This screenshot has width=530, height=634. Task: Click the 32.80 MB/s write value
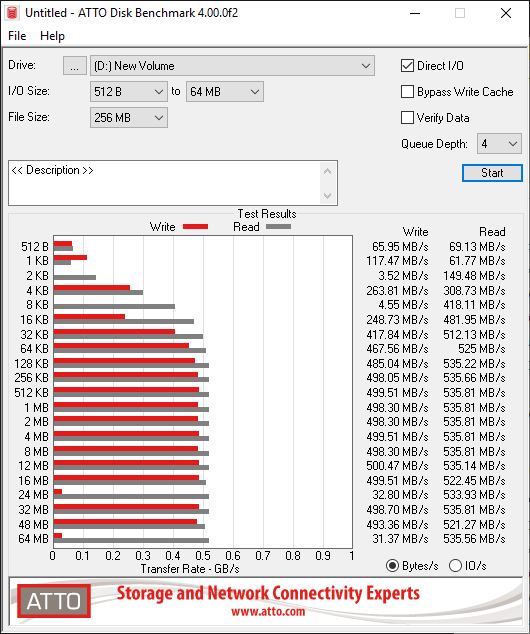pos(400,495)
